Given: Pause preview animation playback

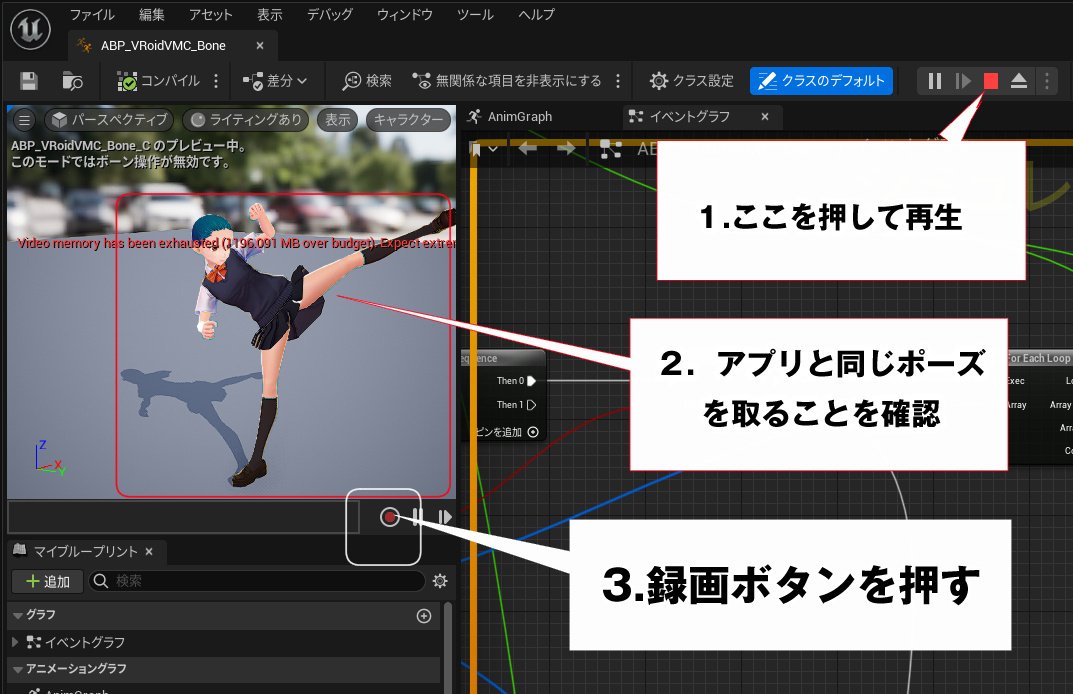Looking at the screenshot, I should (417, 517).
